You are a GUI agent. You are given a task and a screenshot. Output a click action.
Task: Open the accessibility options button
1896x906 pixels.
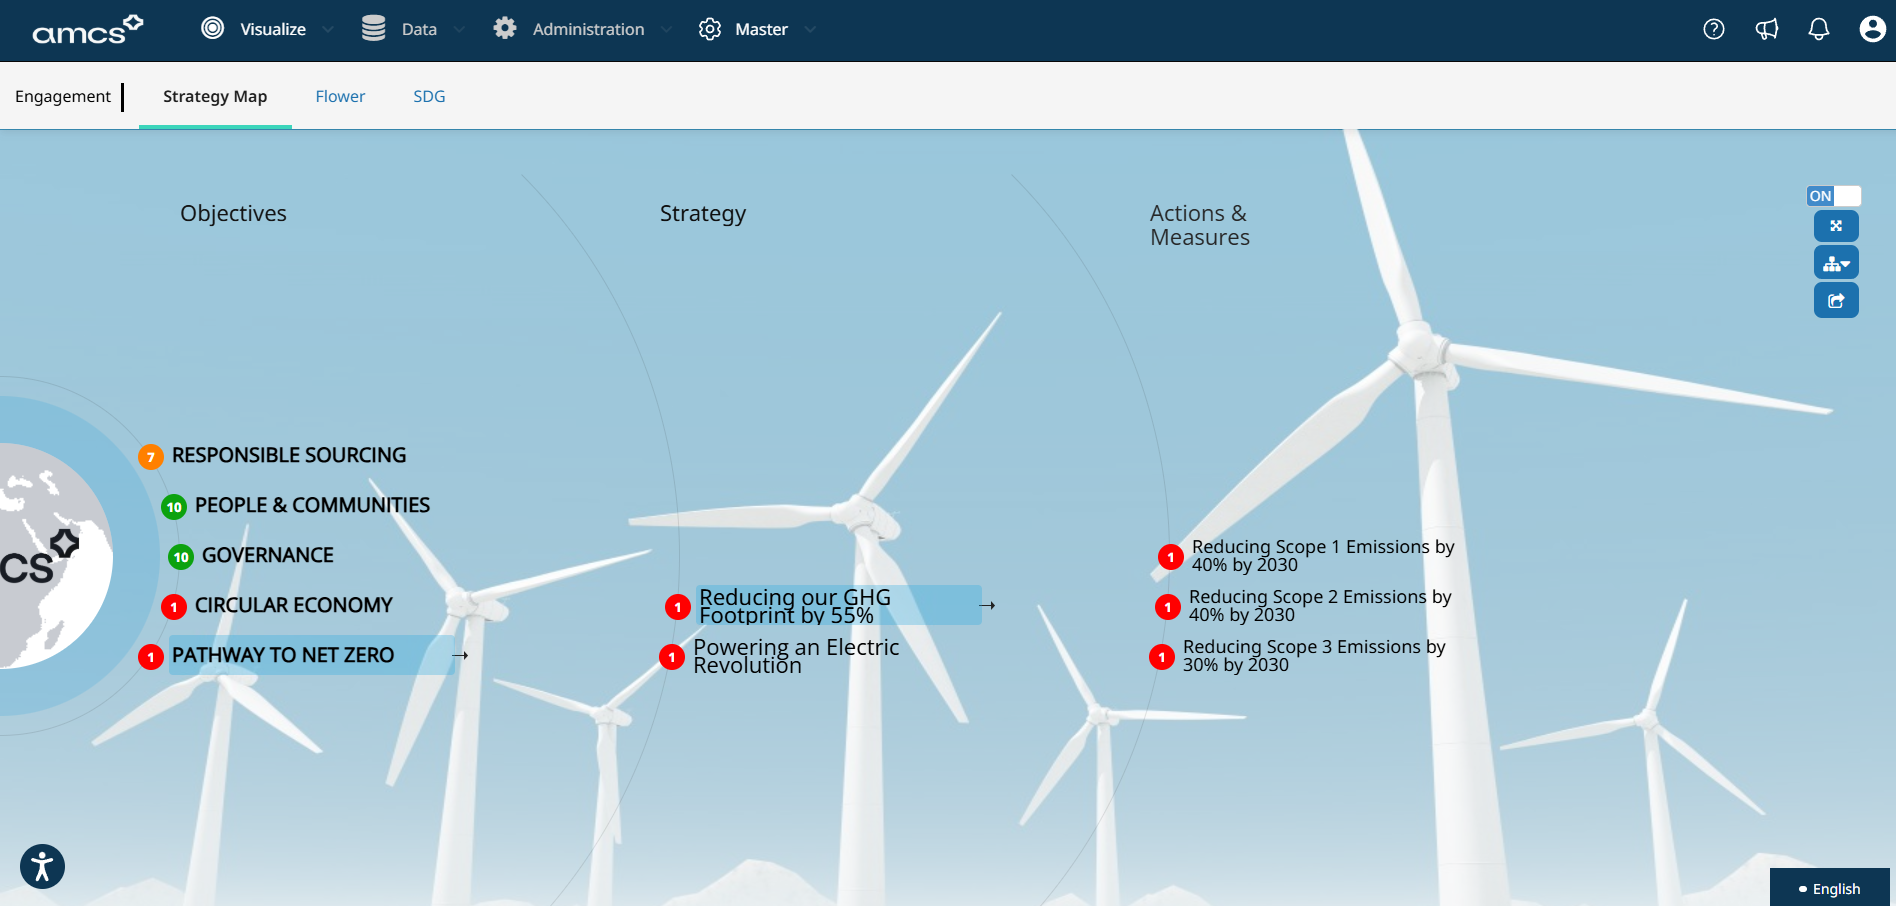[x=42, y=866]
